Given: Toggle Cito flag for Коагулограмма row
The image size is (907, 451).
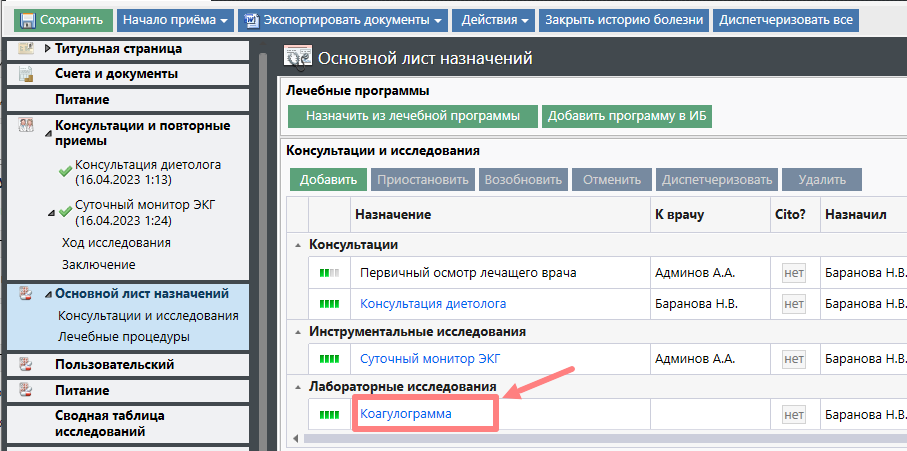Looking at the screenshot, I should pos(794,415).
